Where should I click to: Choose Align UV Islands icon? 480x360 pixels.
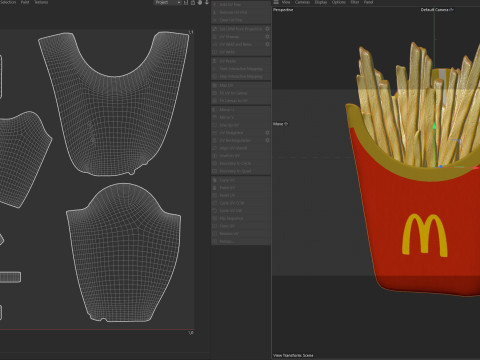click(x=215, y=148)
